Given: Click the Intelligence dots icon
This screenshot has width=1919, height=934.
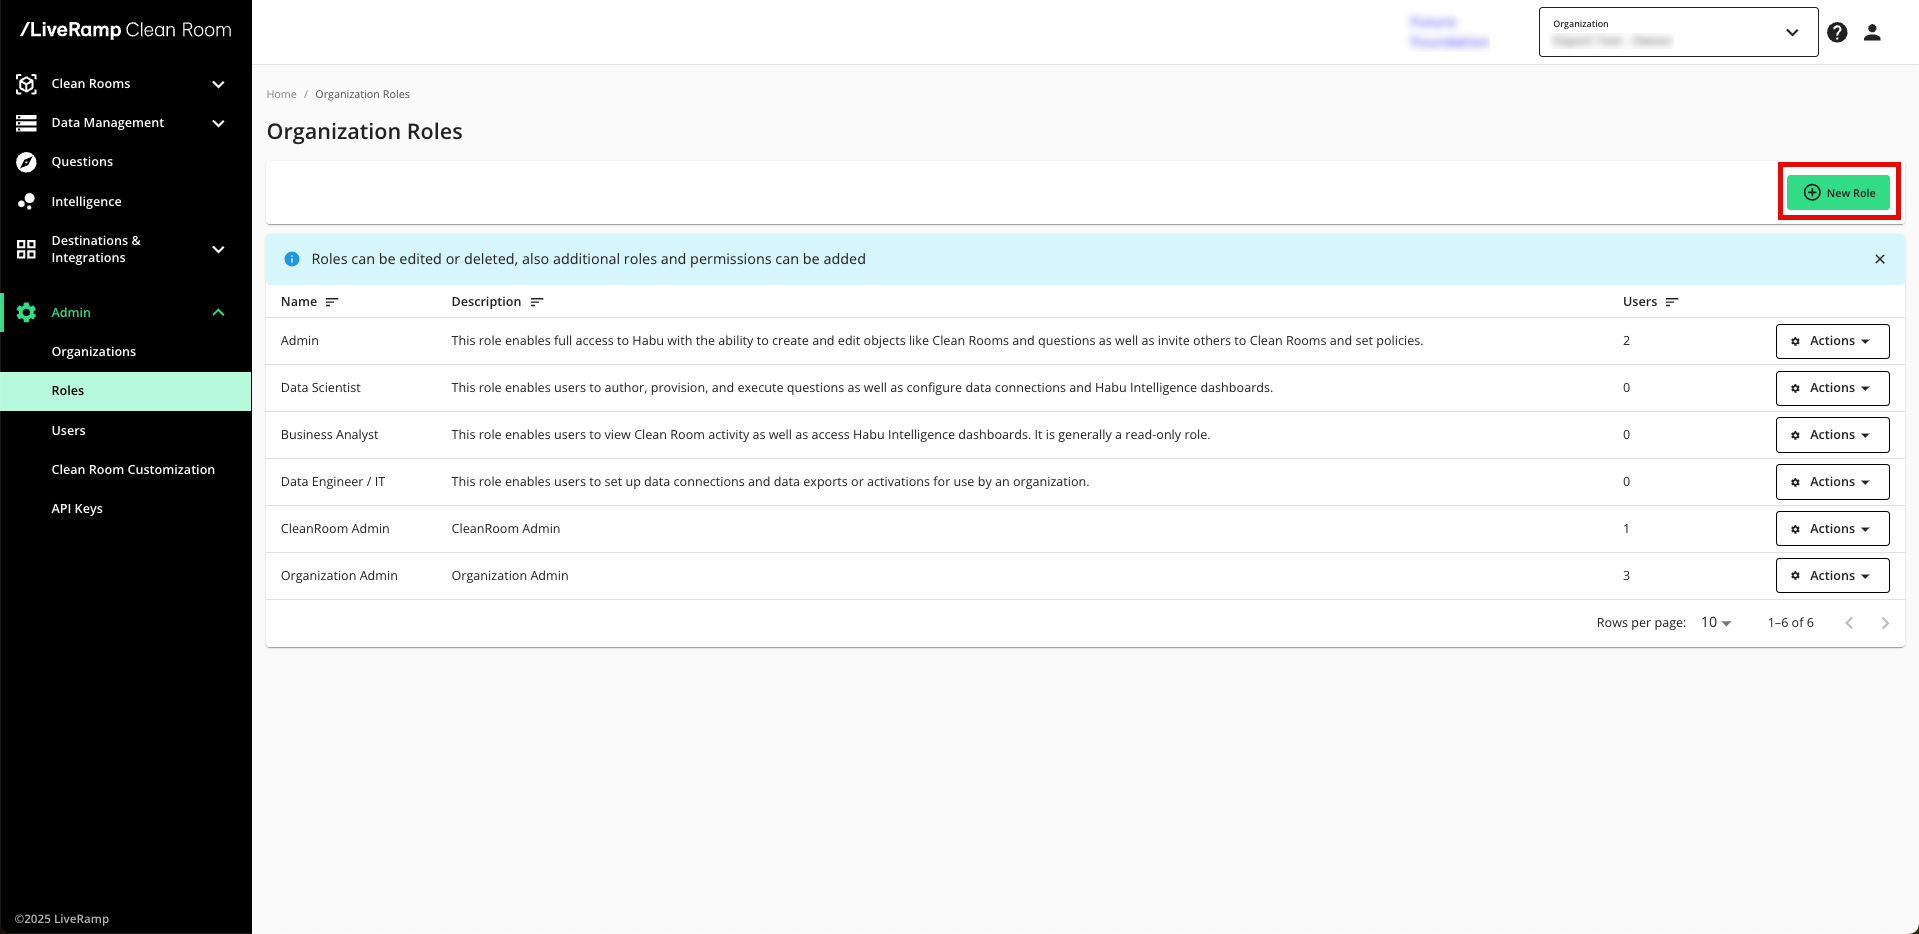Looking at the screenshot, I should pyautogui.click(x=27, y=202).
